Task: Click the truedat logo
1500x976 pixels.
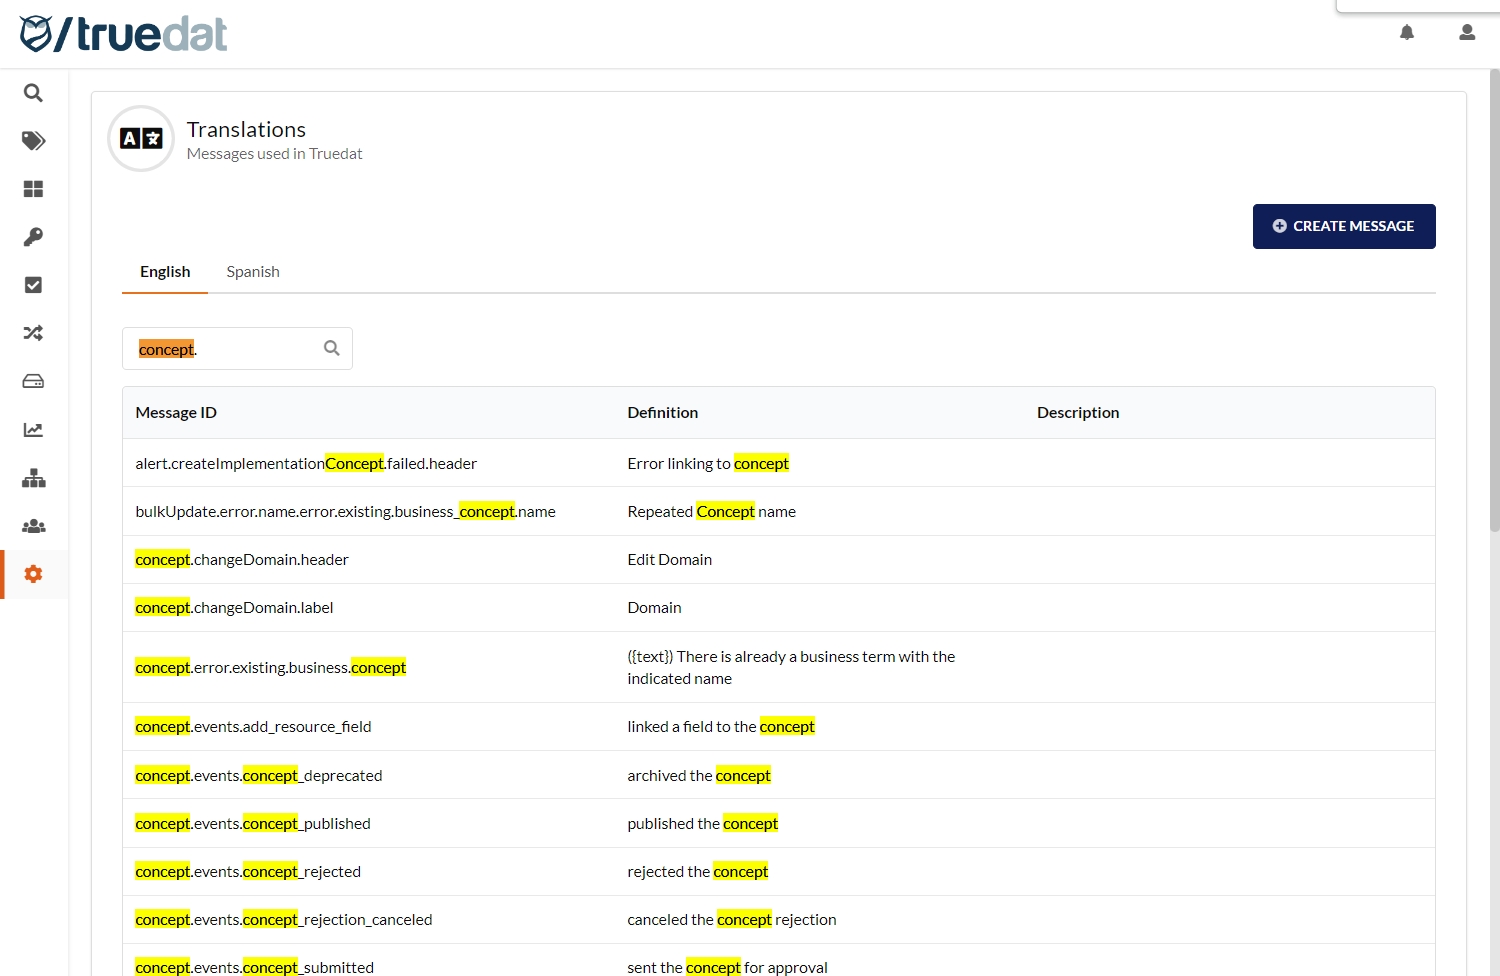Action: click(x=123, y=34)
